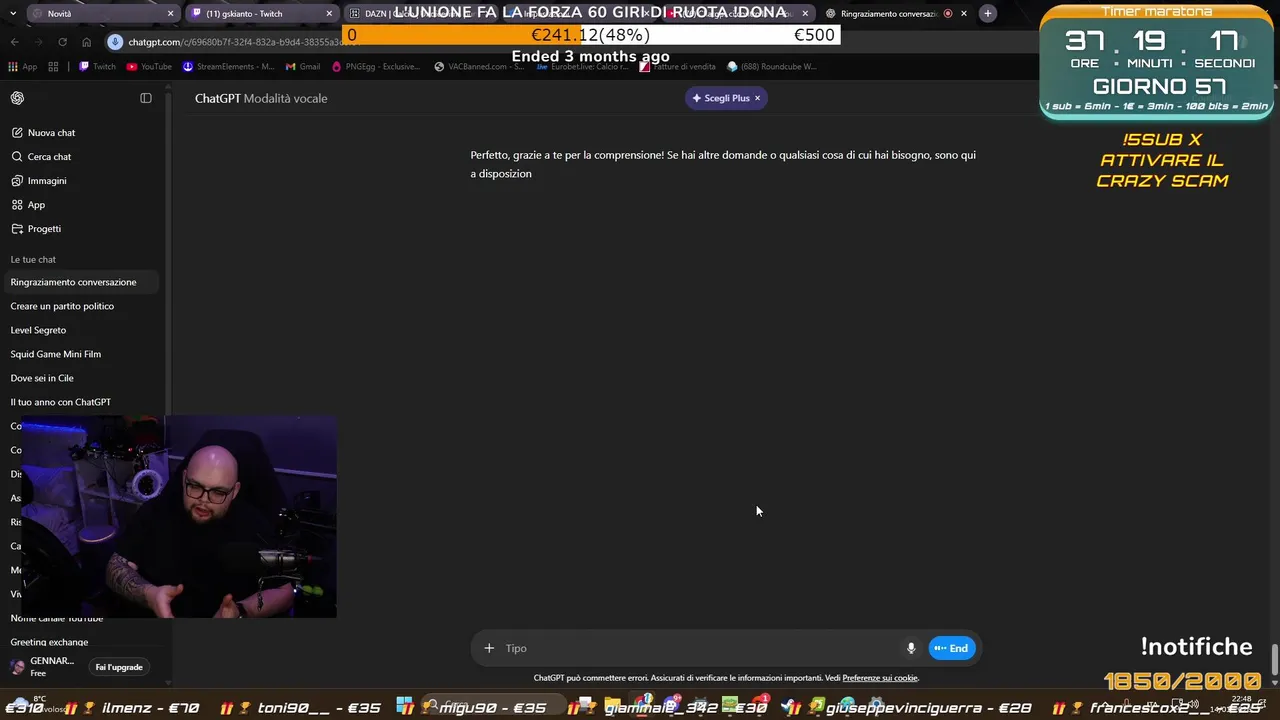
Task: Start a new chat via Nuova chat
Action: click(x=43, y=132)
